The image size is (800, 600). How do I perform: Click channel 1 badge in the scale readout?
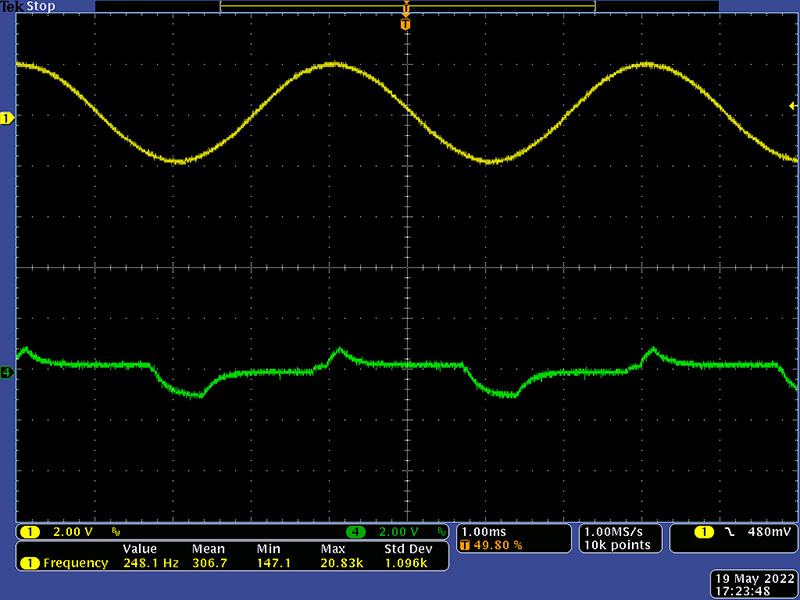point(29,531)
